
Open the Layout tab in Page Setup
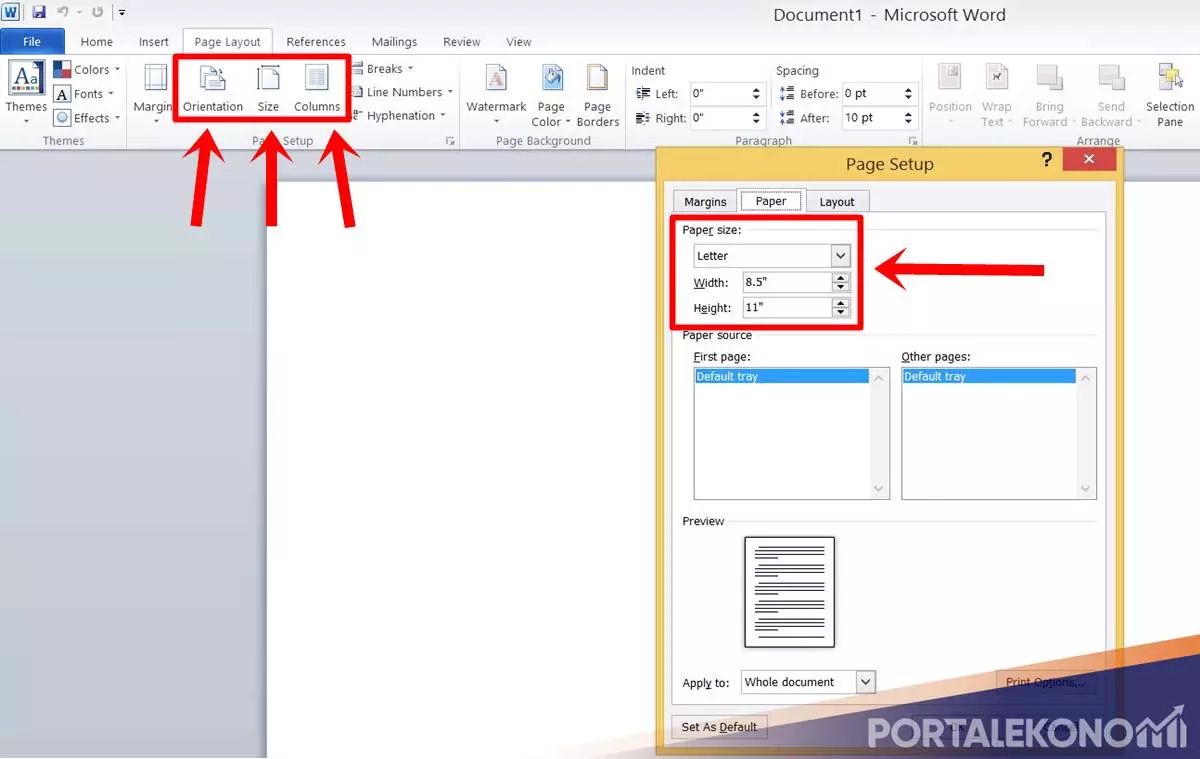(837, 202)
